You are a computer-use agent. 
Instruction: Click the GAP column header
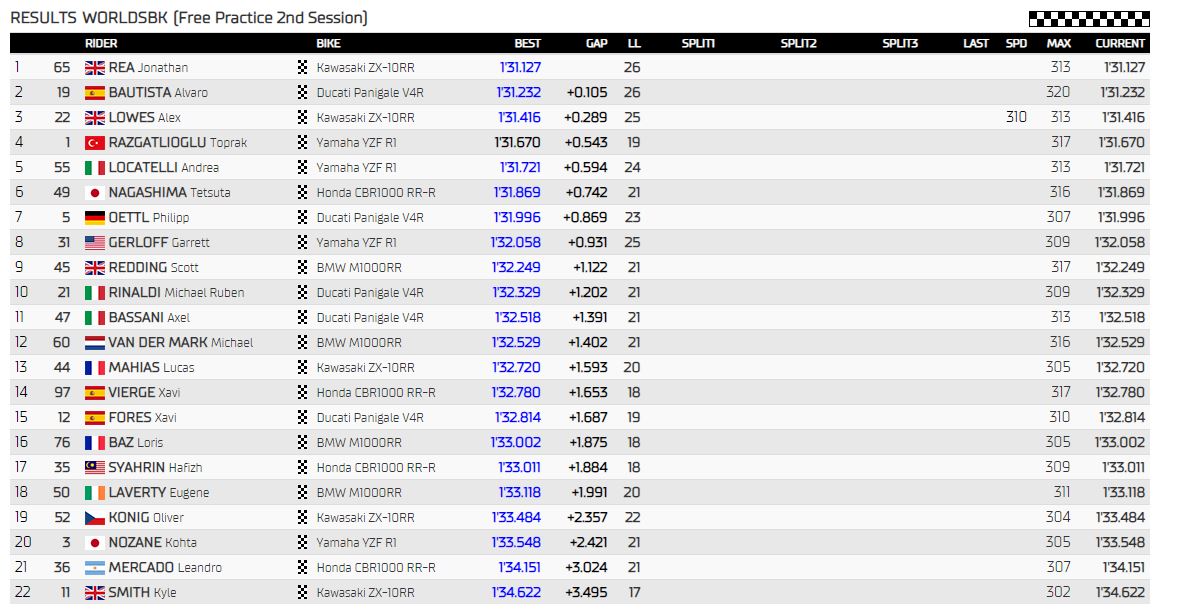click(596, 44)
